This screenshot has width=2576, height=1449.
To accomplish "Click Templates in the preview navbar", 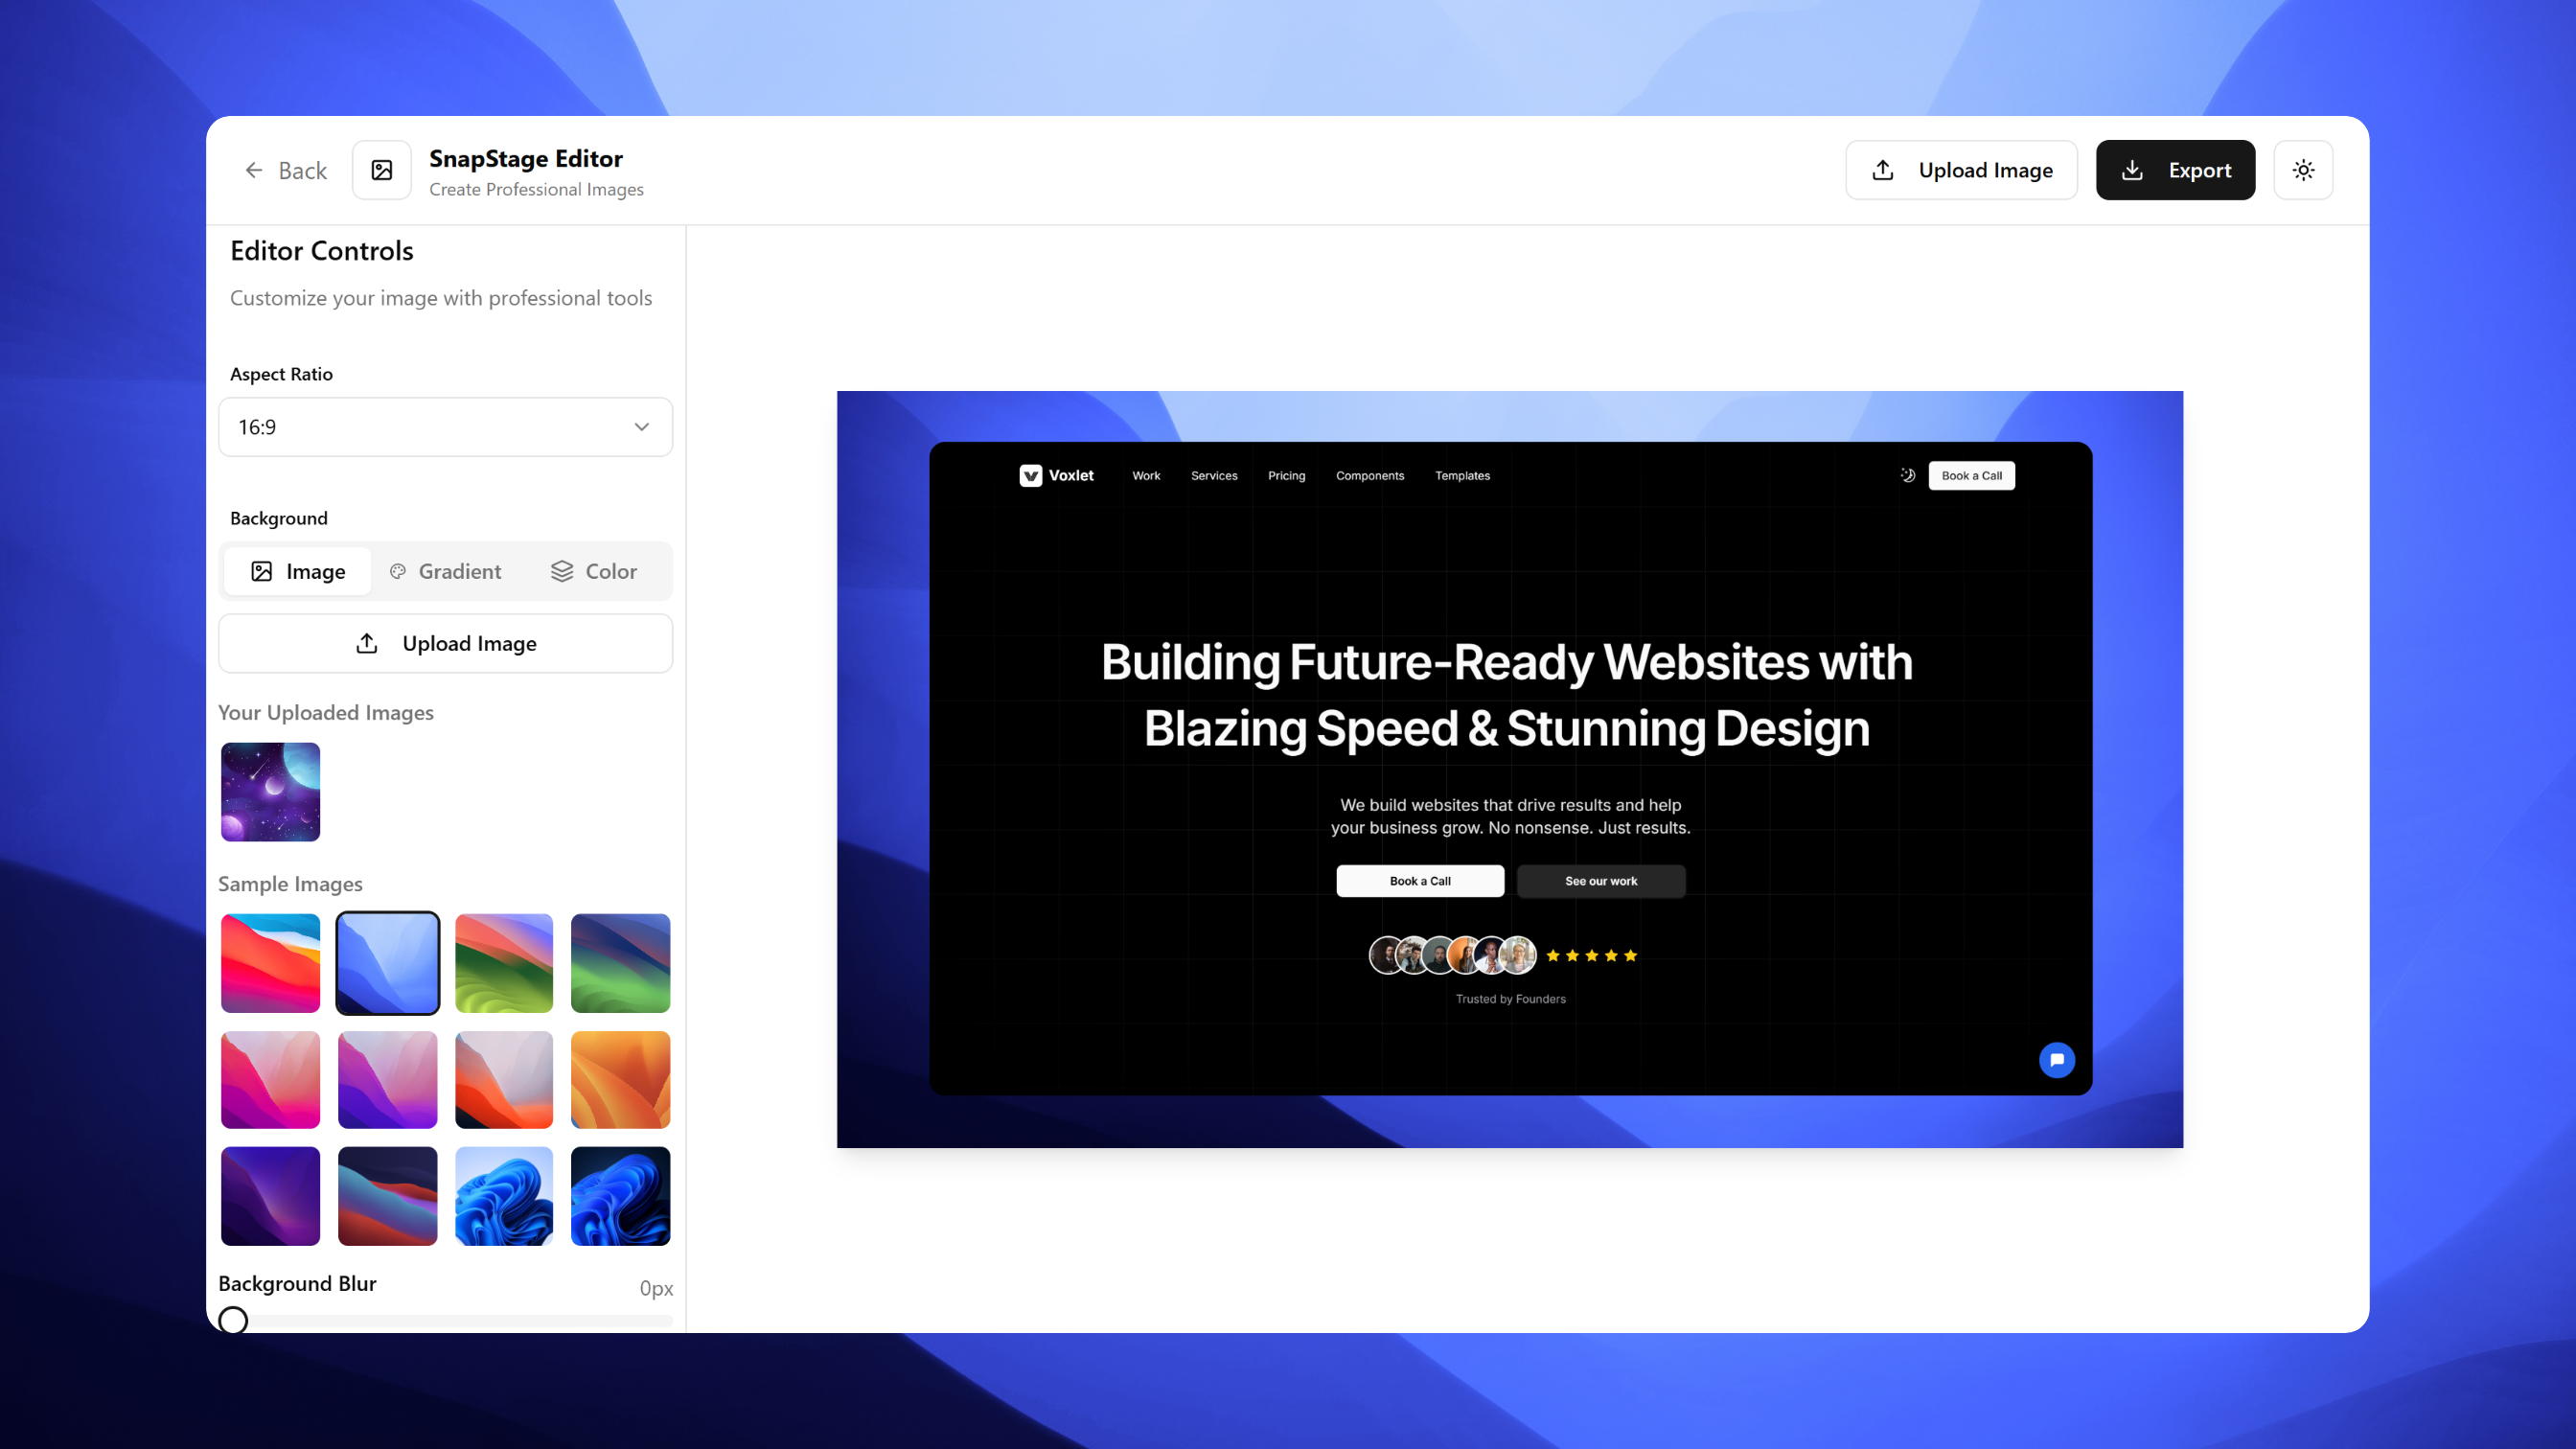I will (1462, 476).
